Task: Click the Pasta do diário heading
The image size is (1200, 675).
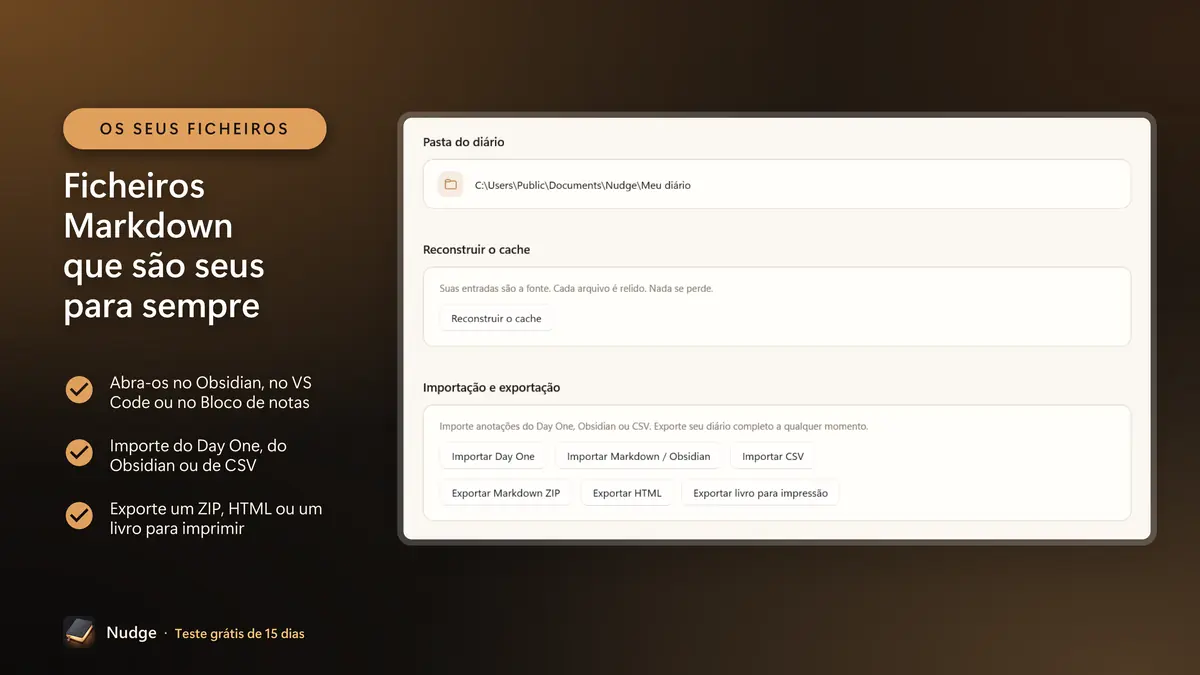Action: (464, 142)
